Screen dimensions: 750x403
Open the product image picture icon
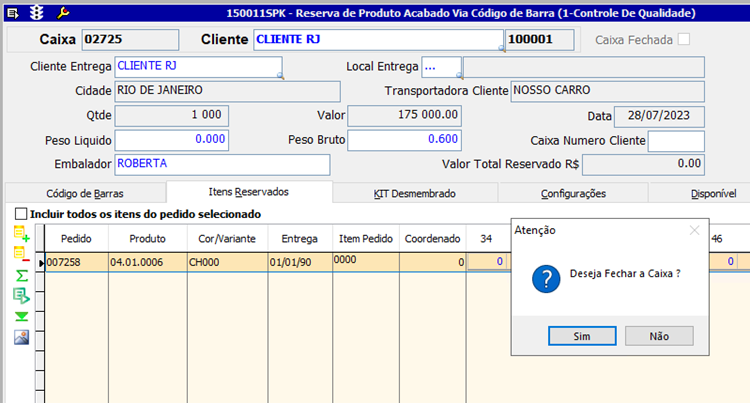21,337
